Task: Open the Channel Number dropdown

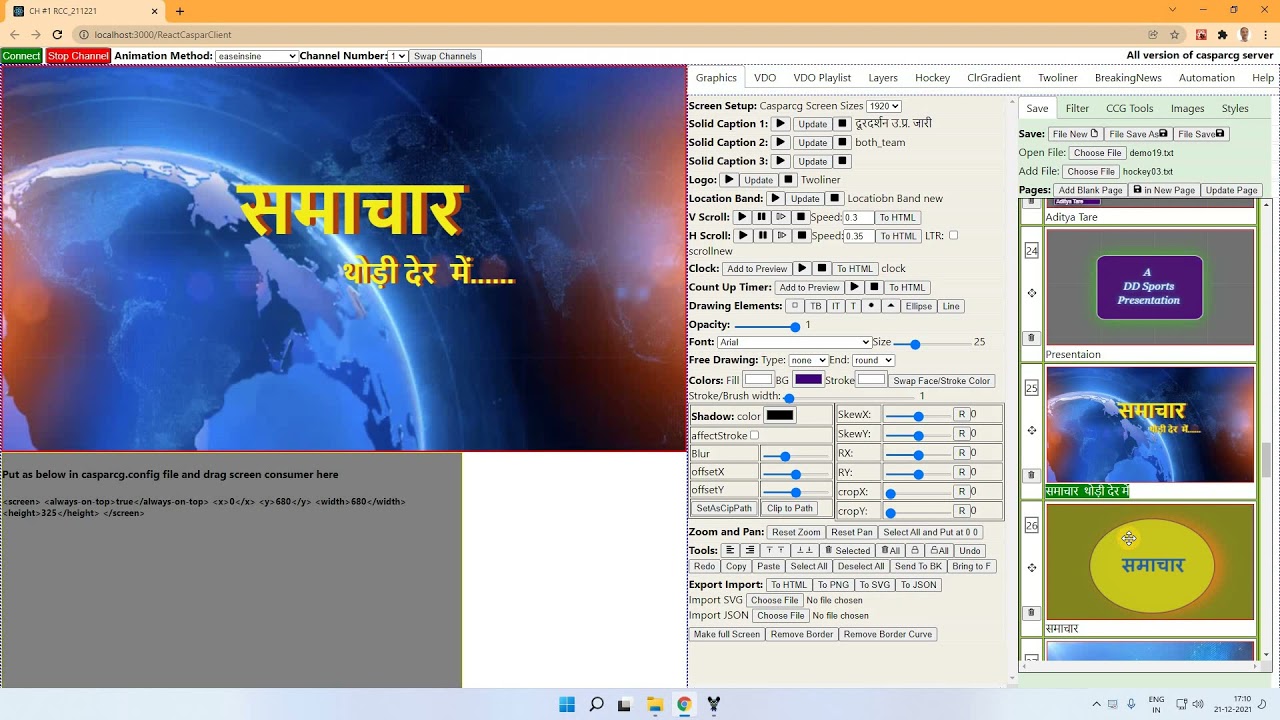Action: 398,56
